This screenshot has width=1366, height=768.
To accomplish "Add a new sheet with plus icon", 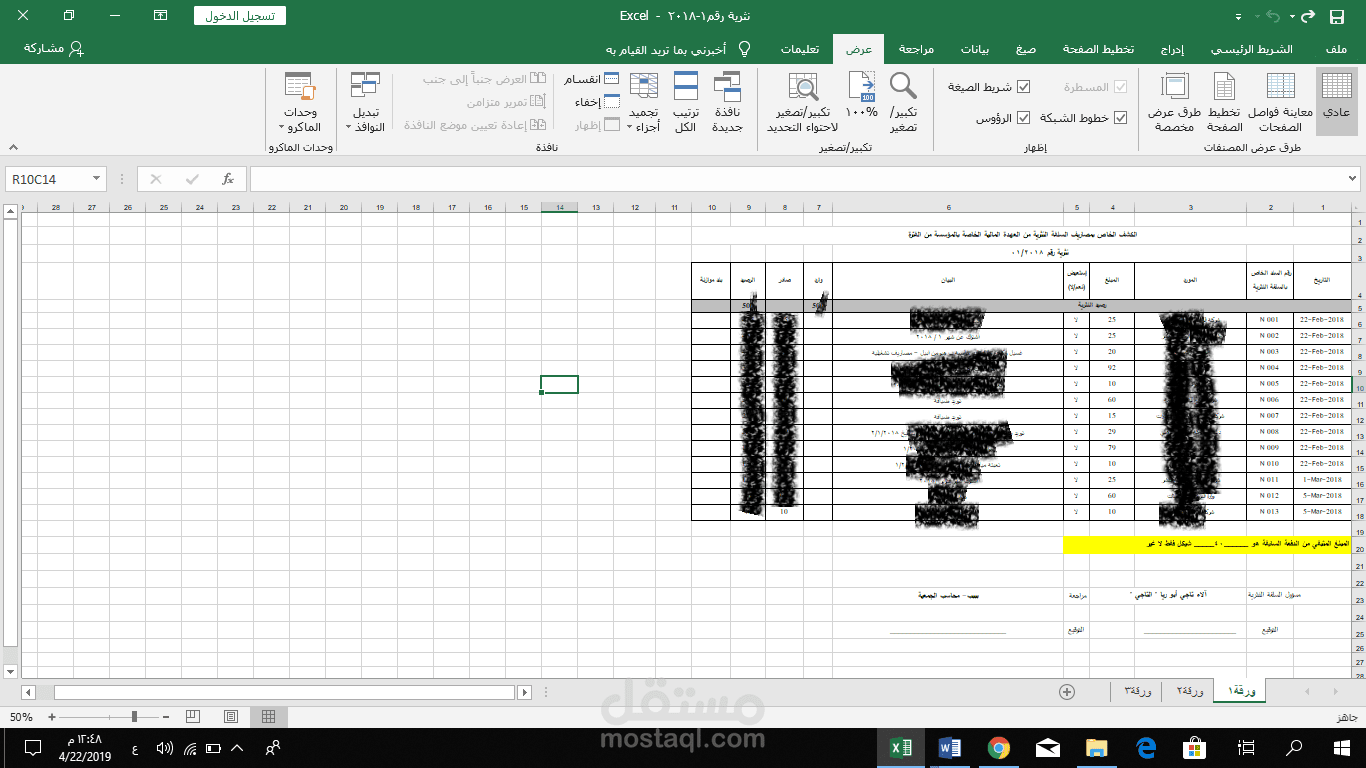I will click(x=1067, y=692).
